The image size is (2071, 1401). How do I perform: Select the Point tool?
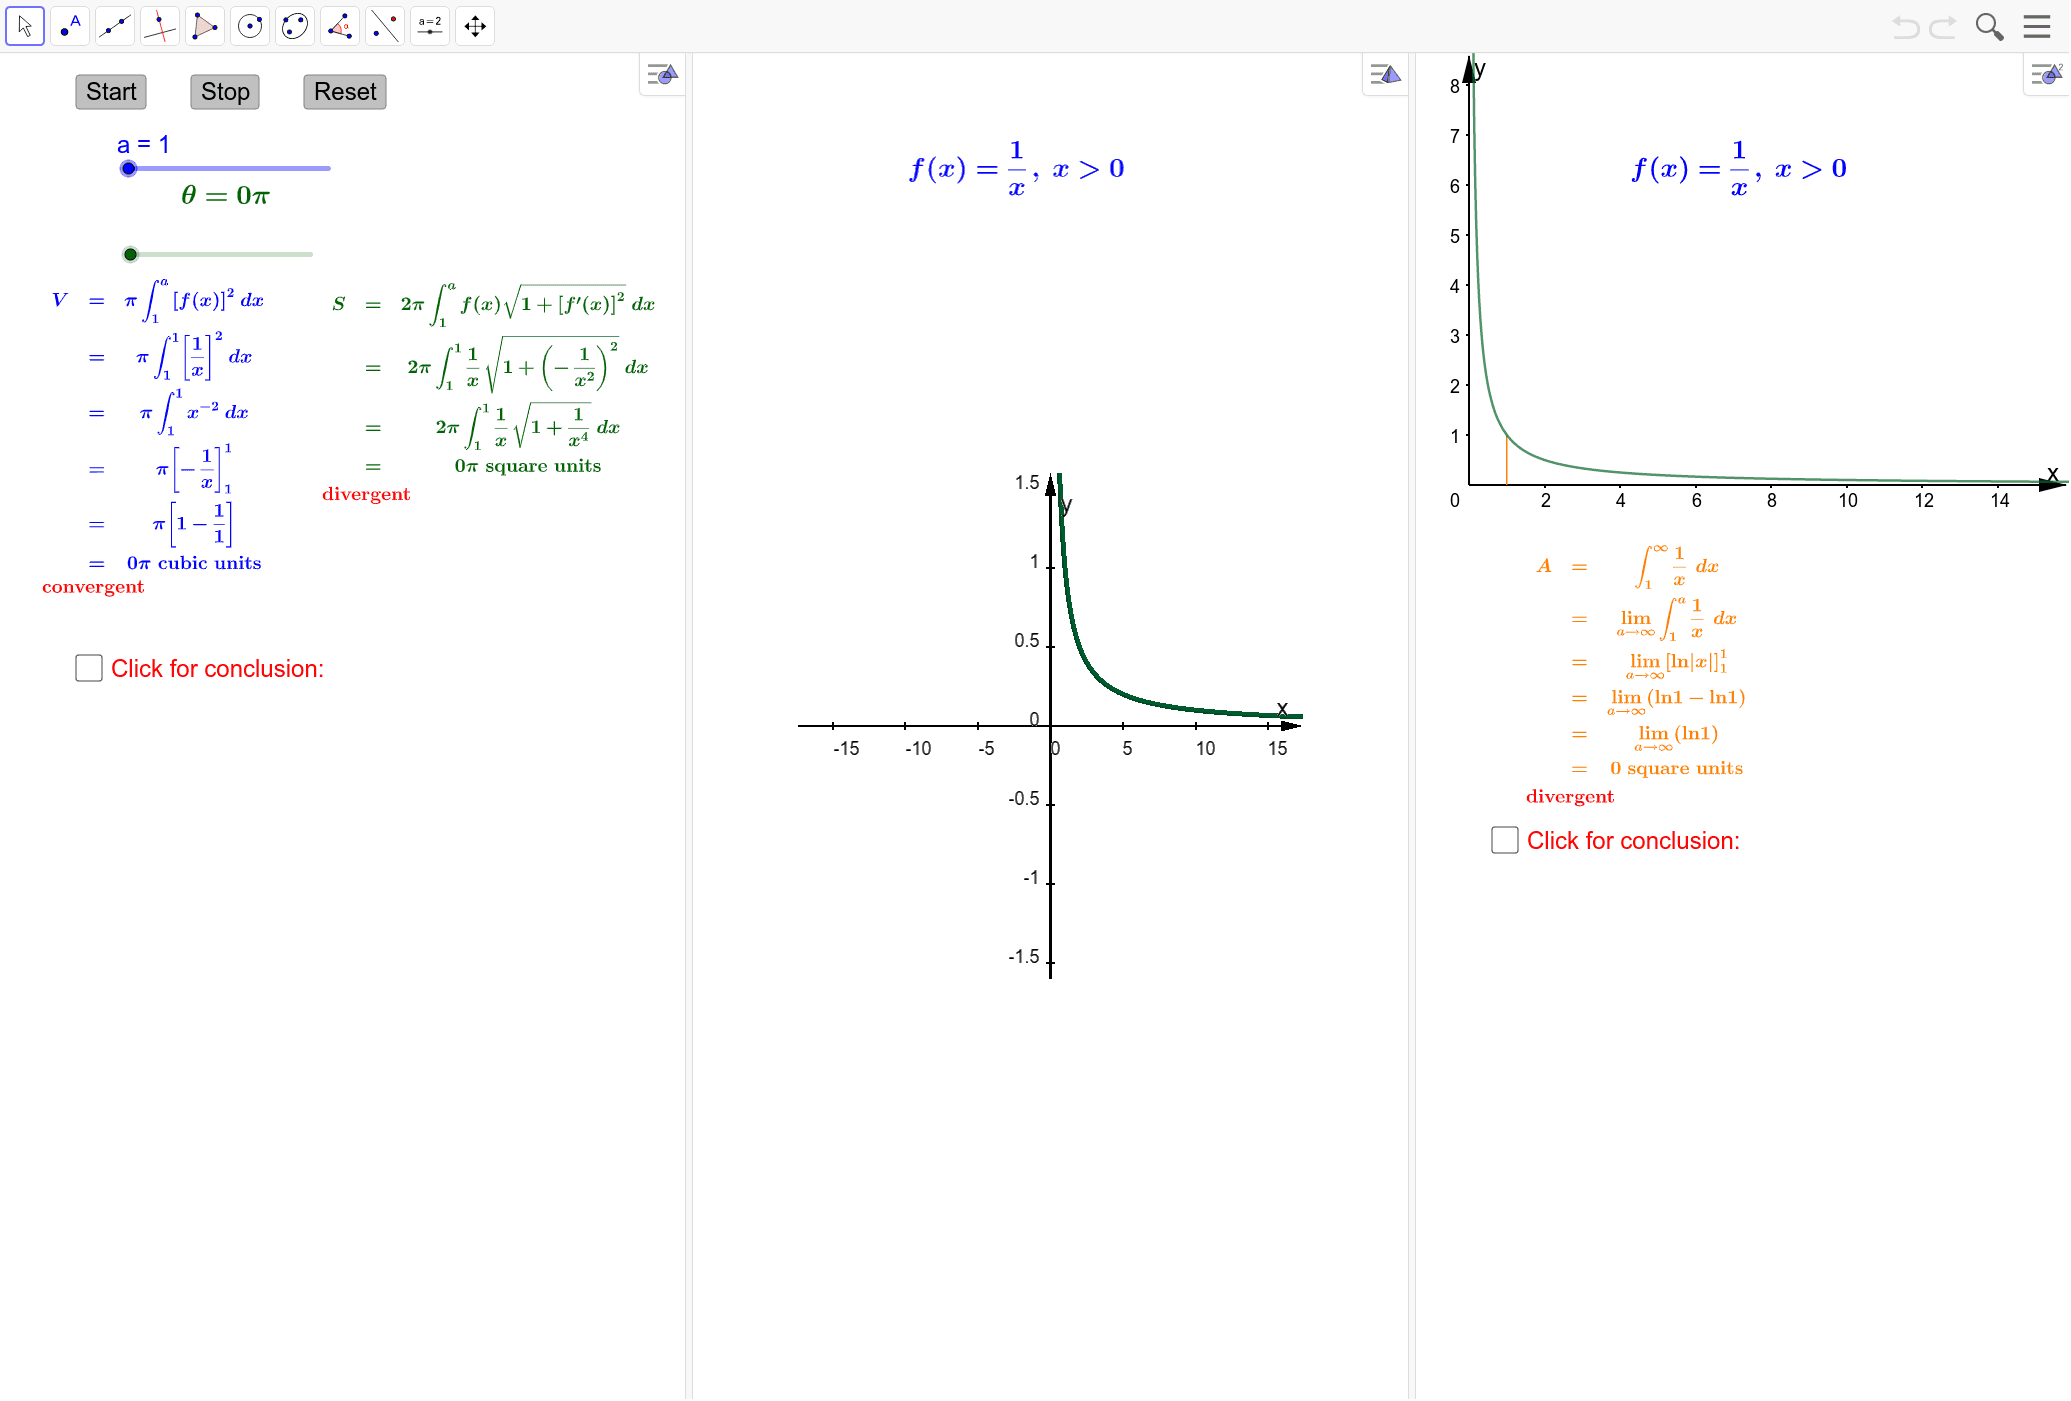(70, 26)
